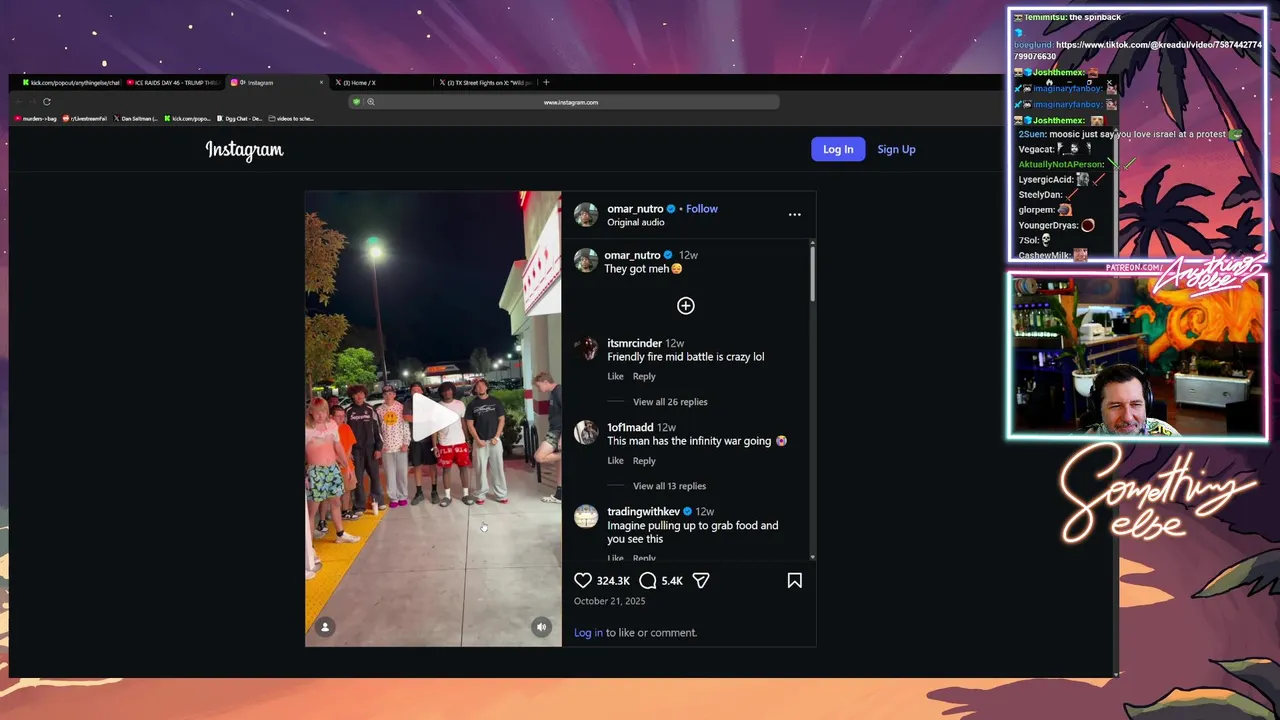The image size is (1280, 720).
Task: Close the Instagram browser tab
Action: pyautogui.click(x=321, y=83)
